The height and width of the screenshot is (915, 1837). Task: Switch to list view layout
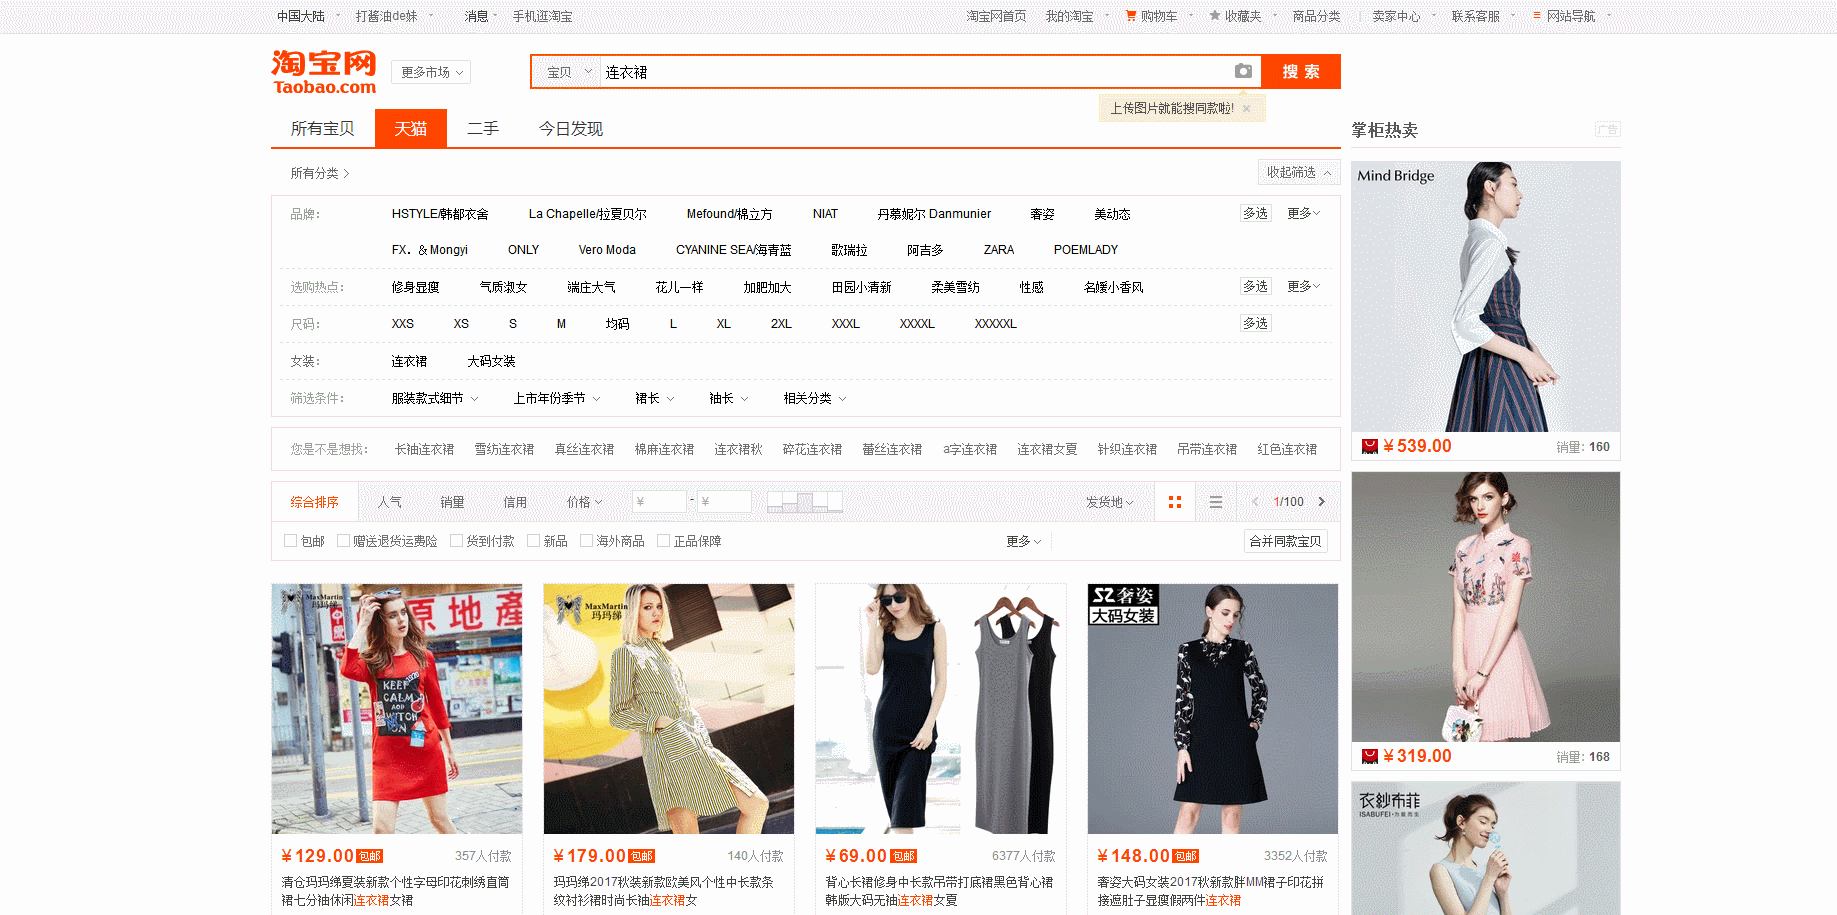pos(1216,502)
